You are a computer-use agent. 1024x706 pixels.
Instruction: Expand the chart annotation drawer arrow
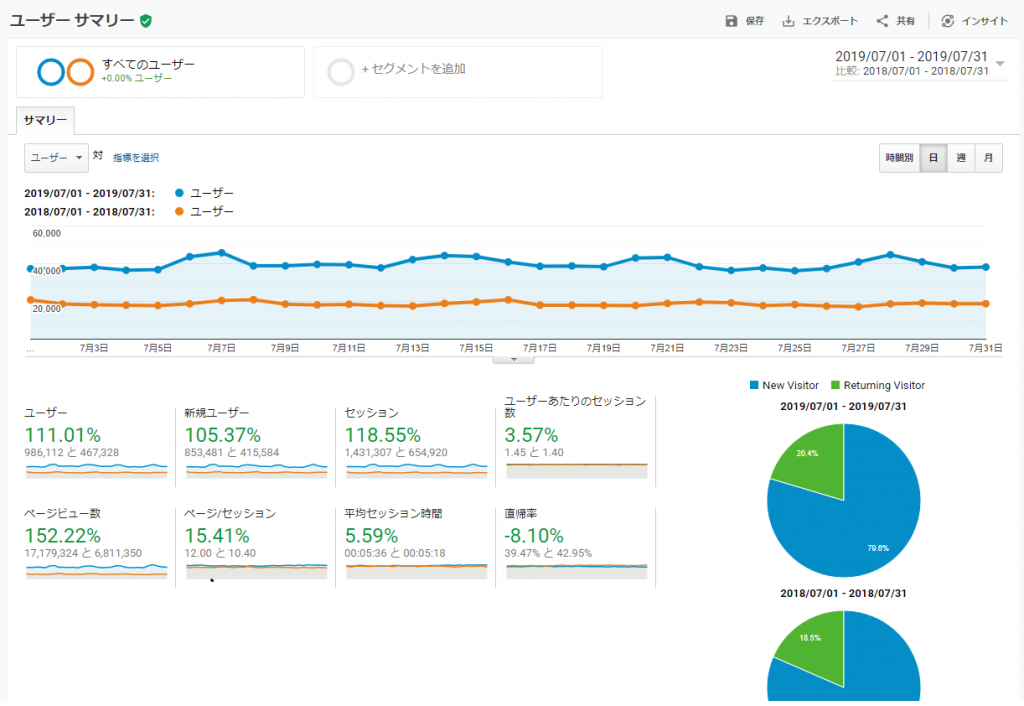point(514,359)
